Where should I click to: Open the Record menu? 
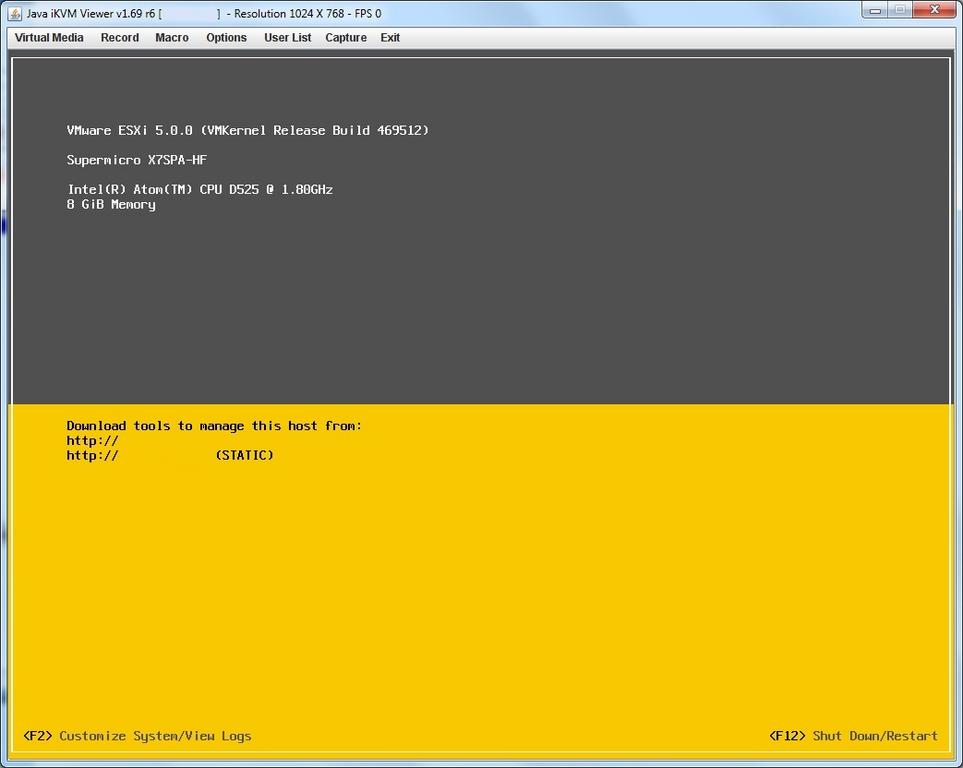click(119, 38)
